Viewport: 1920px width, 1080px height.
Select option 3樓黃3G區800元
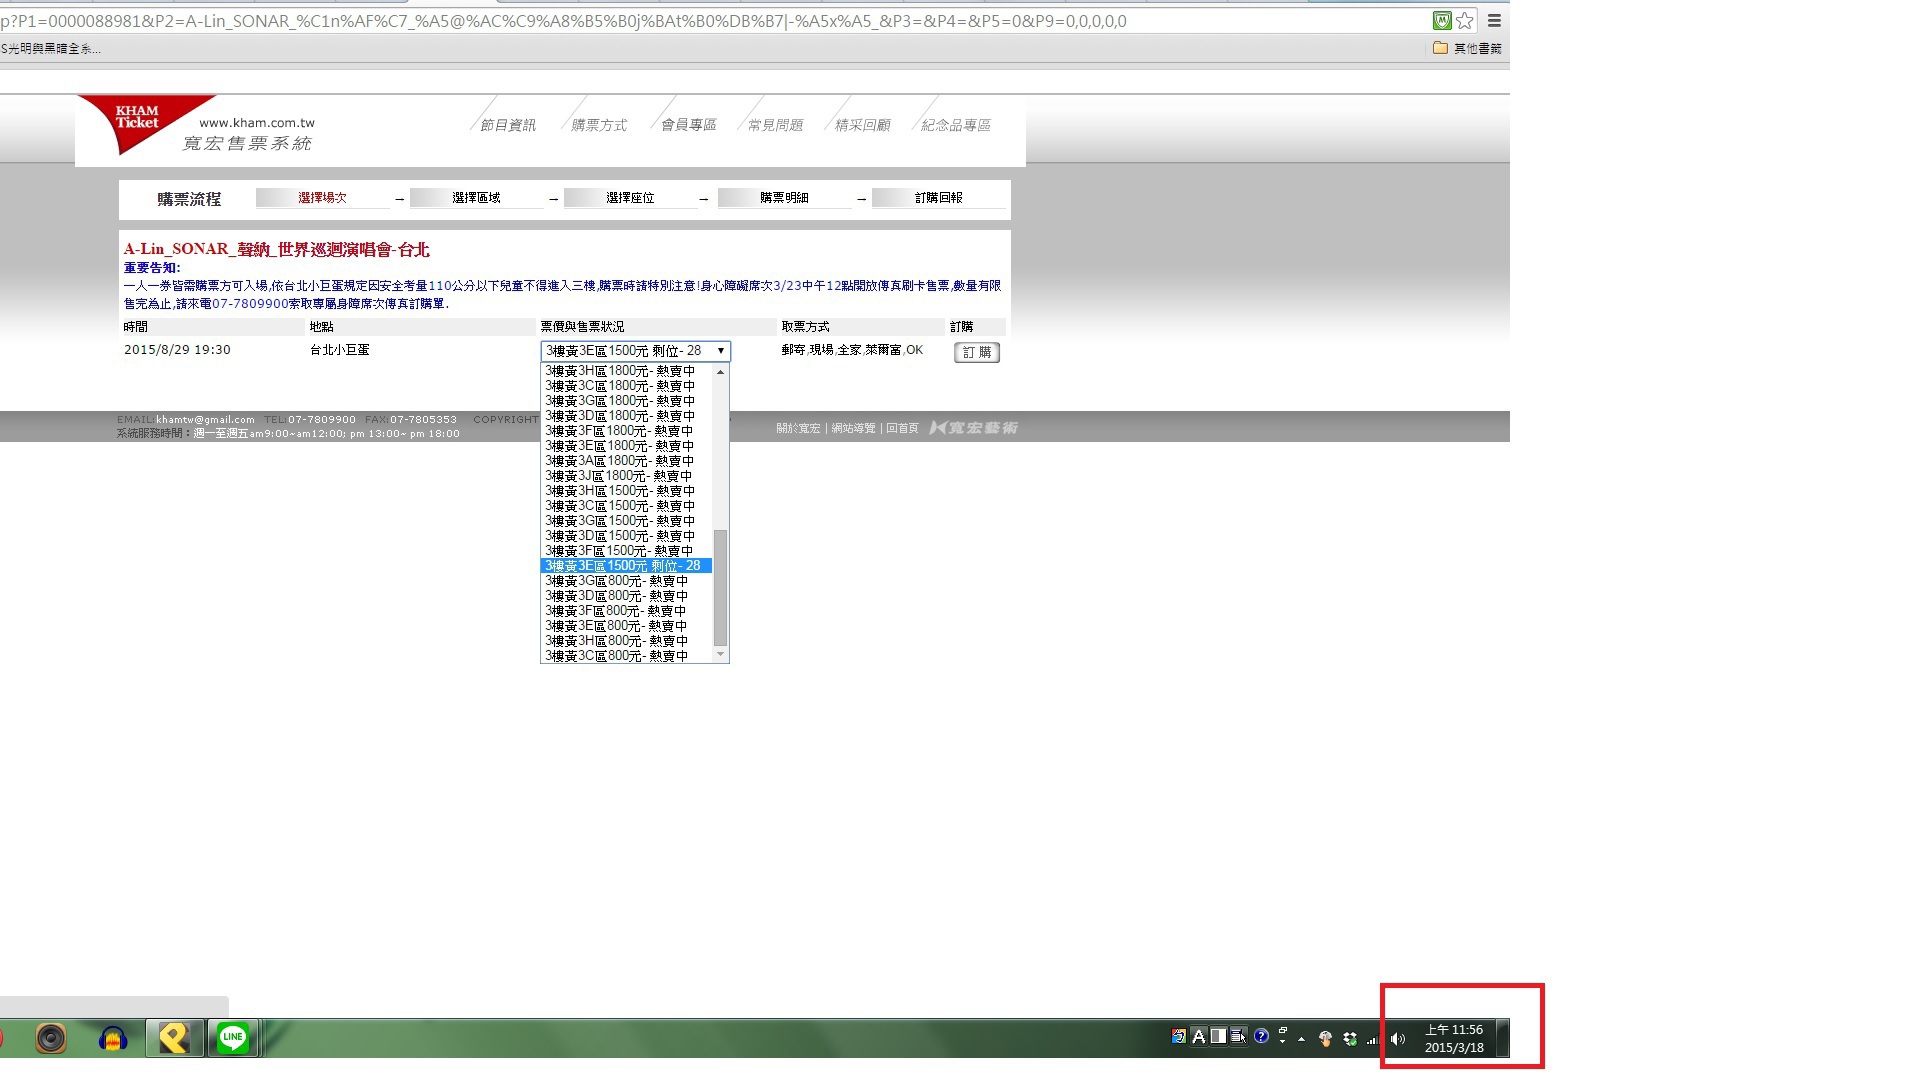[x=627, y=581]
